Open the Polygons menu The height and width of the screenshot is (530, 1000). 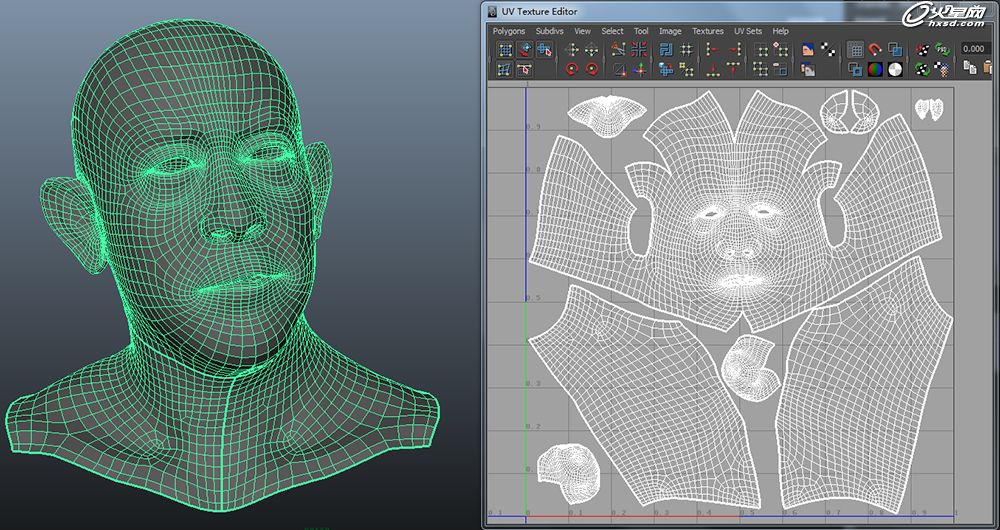[509, 31]
